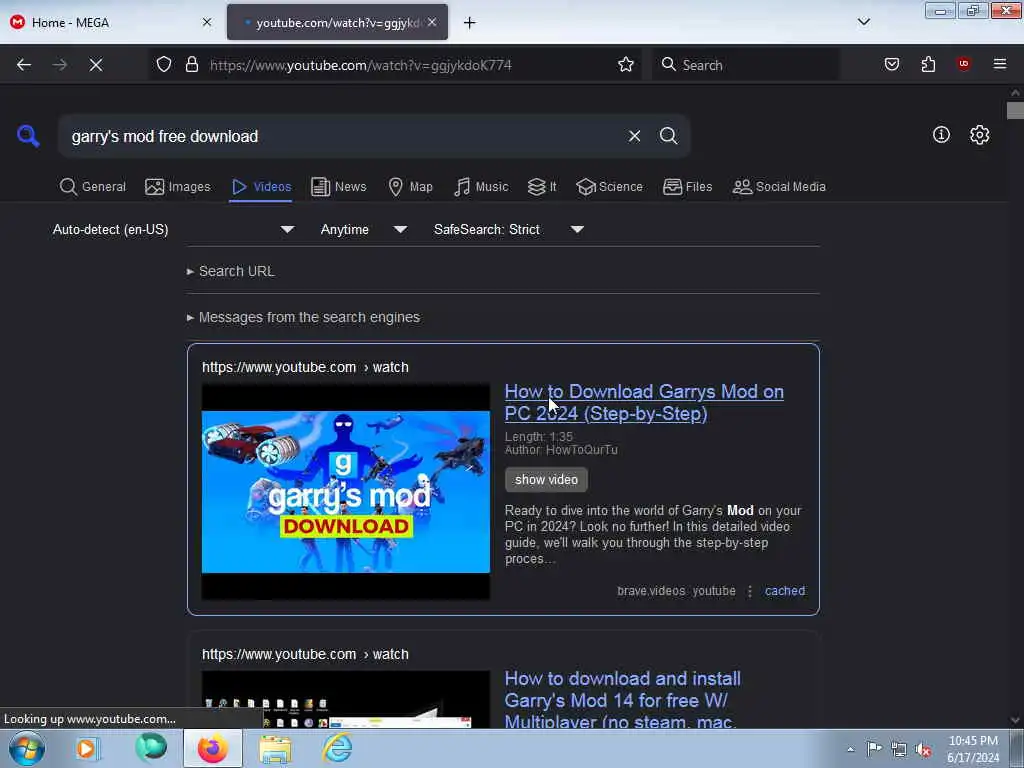This screenshot has width=1024, height=768.
Task: Click the 10:45 PM taskbar clock
Action: pos(973,748)
